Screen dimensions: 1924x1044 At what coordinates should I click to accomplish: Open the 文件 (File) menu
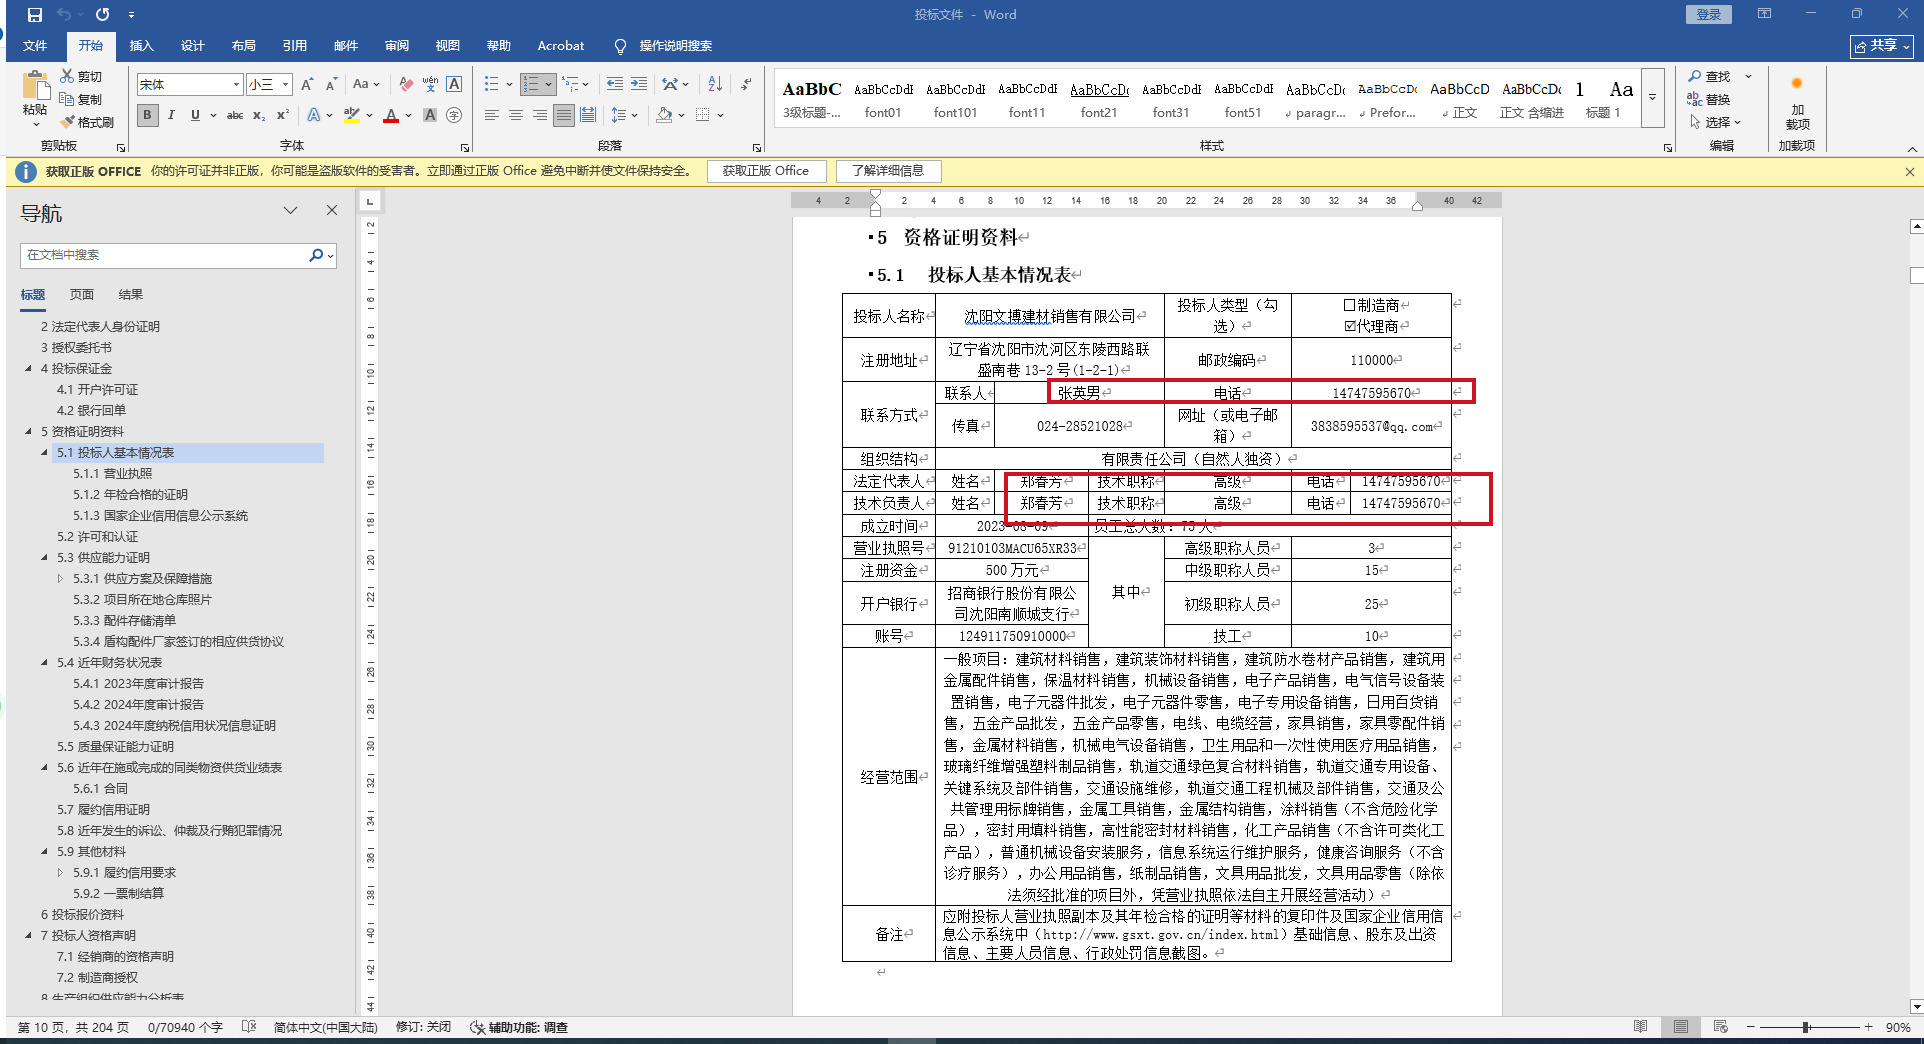click(x=35, y=46)
